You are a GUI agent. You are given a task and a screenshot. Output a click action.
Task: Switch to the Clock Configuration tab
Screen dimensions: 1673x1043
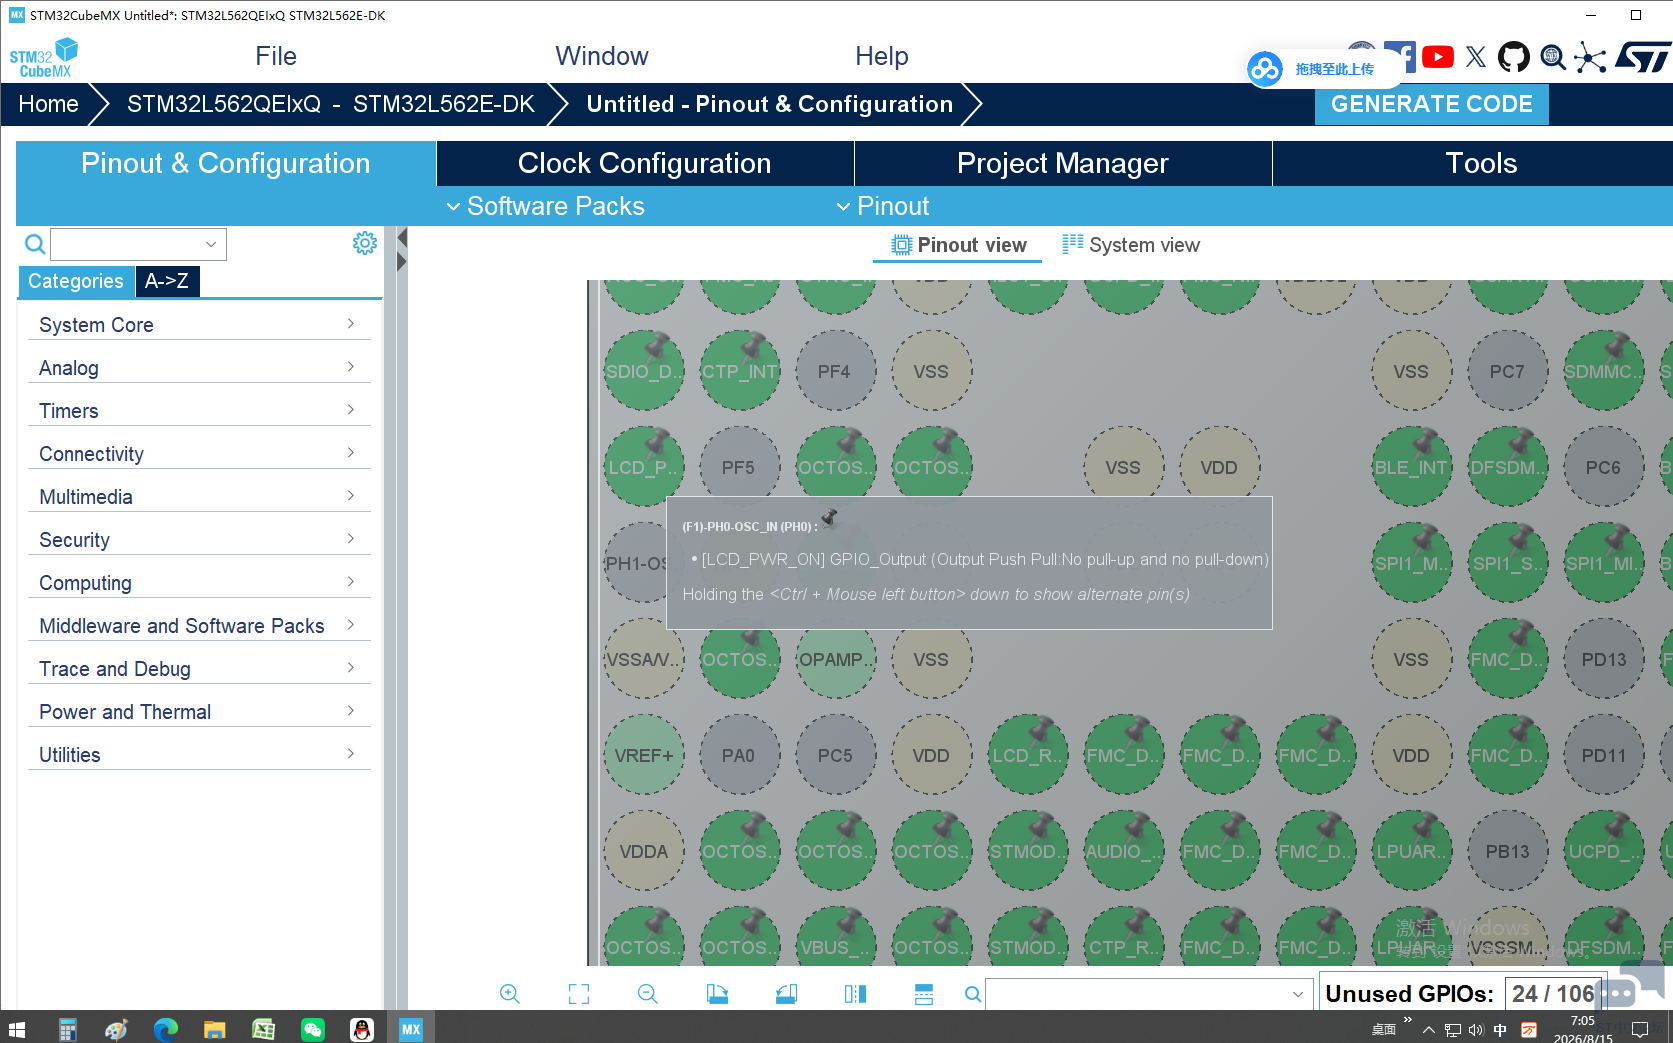pos(645,163)
